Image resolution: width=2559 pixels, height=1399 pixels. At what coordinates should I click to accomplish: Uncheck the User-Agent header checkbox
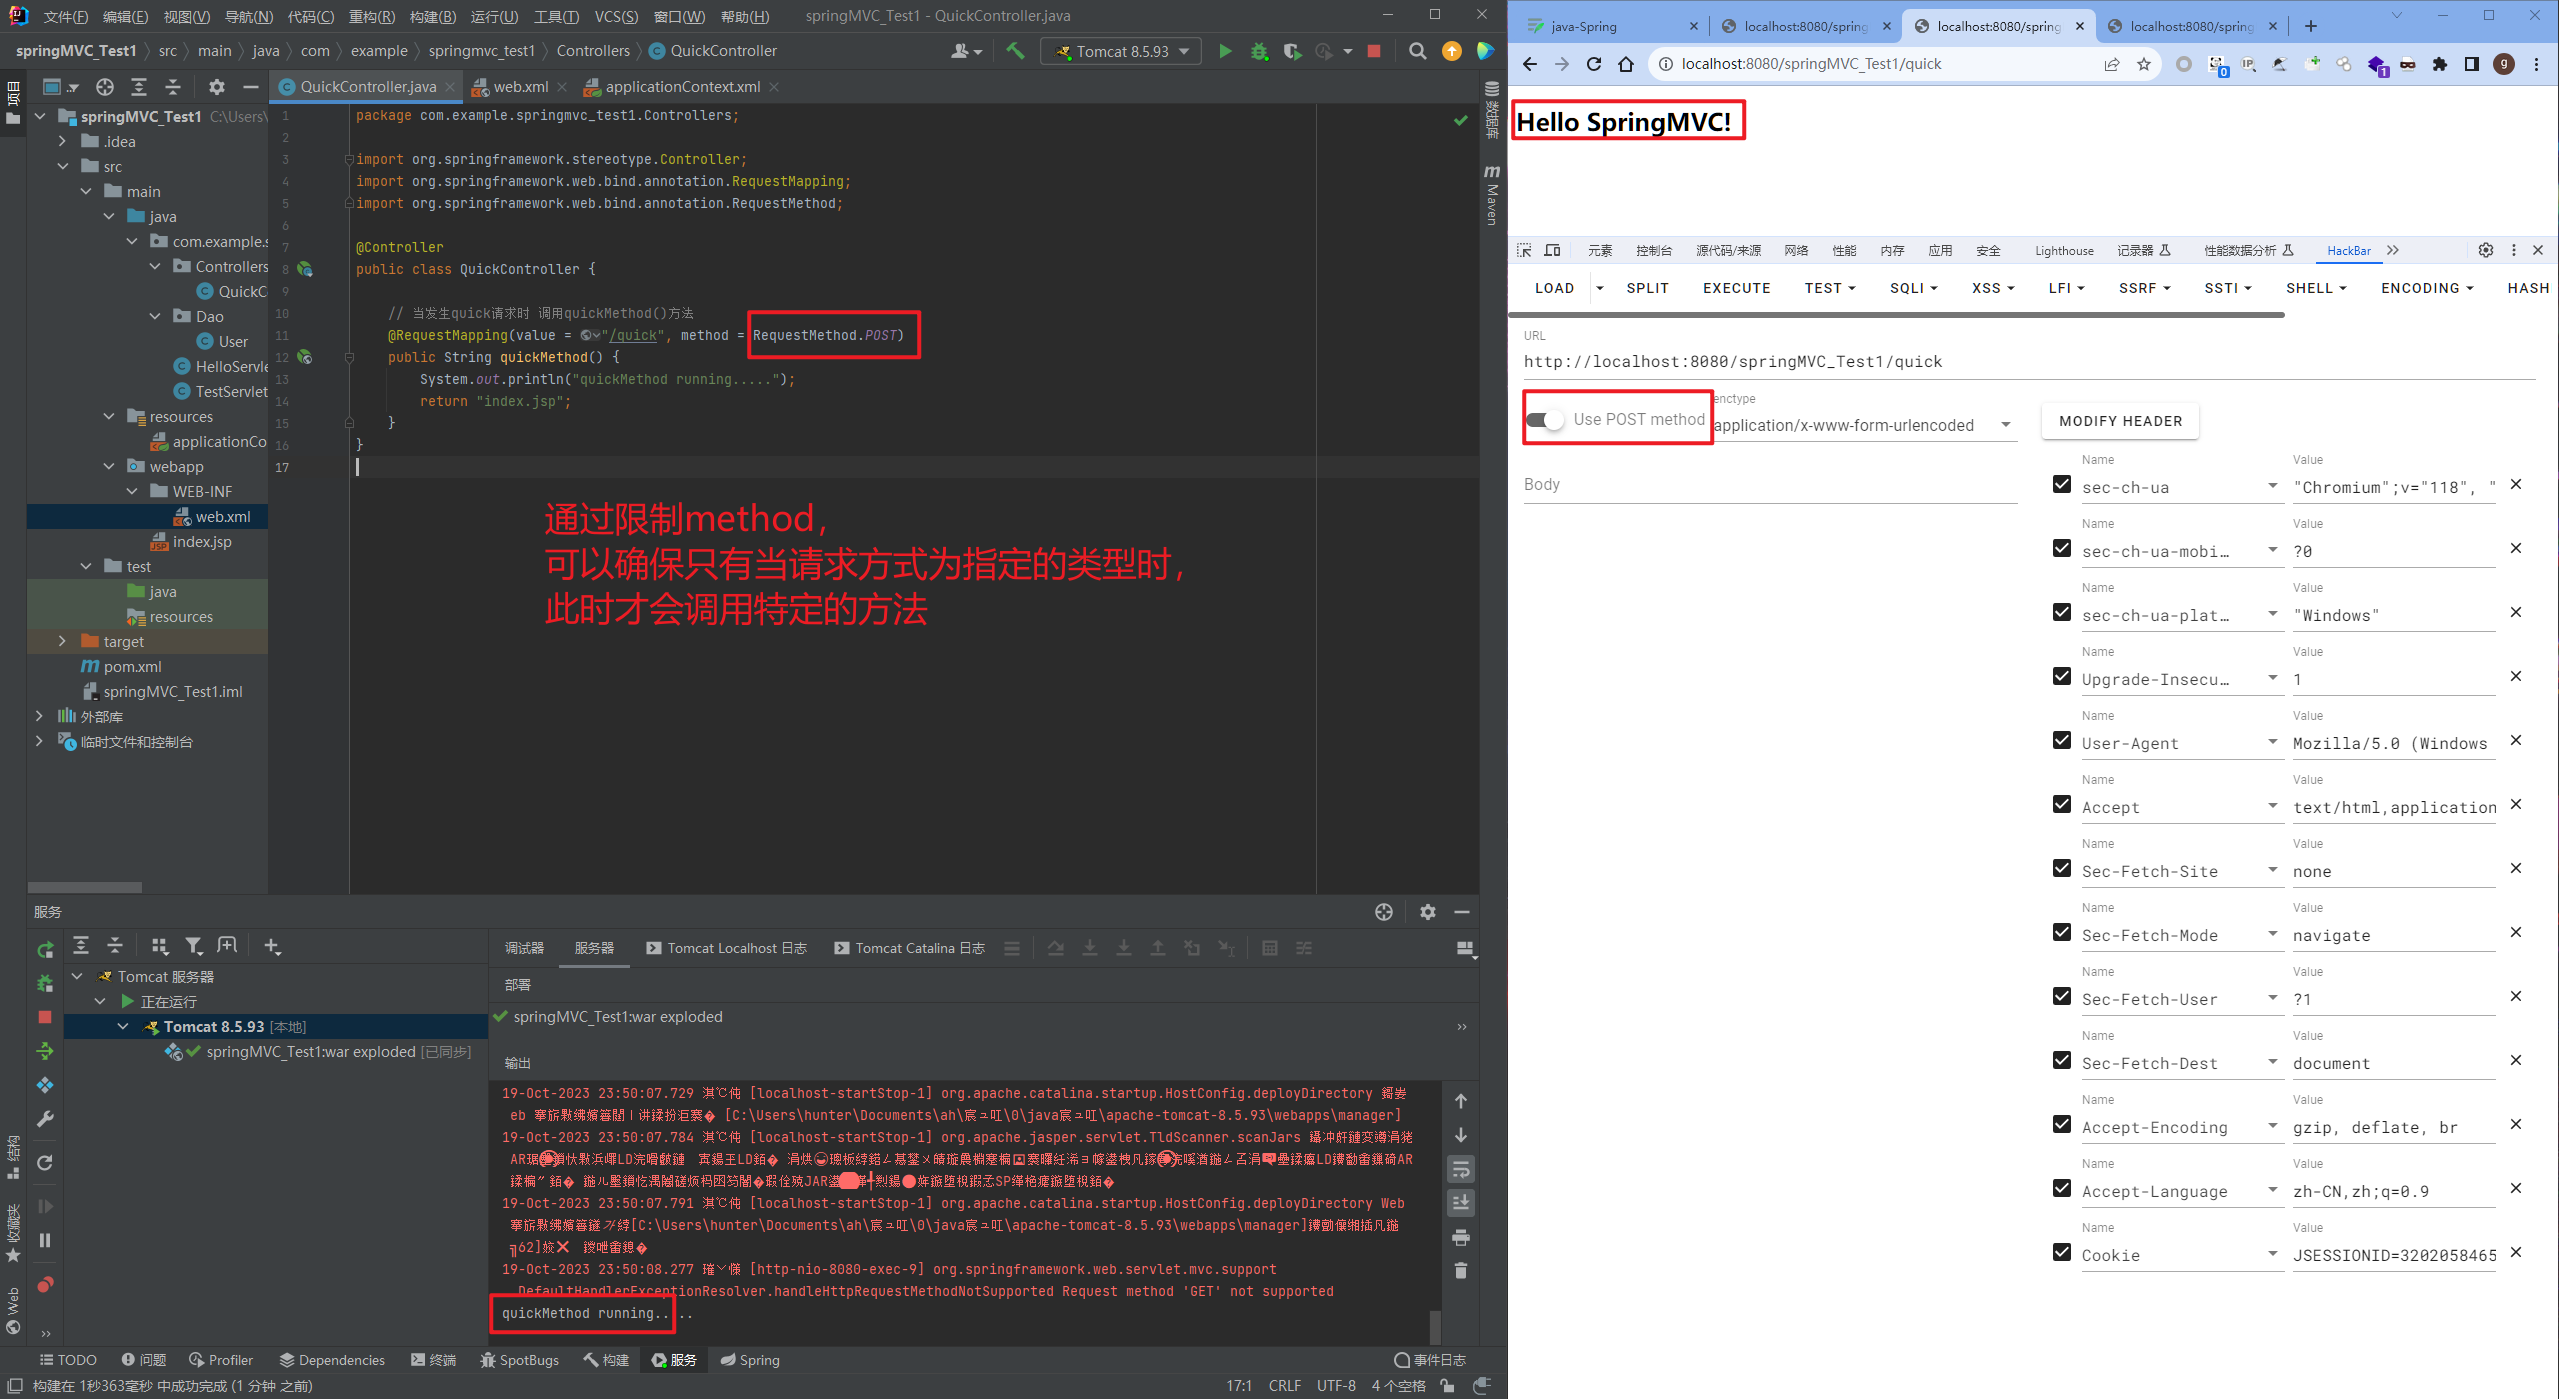[x=2061, y=740]
